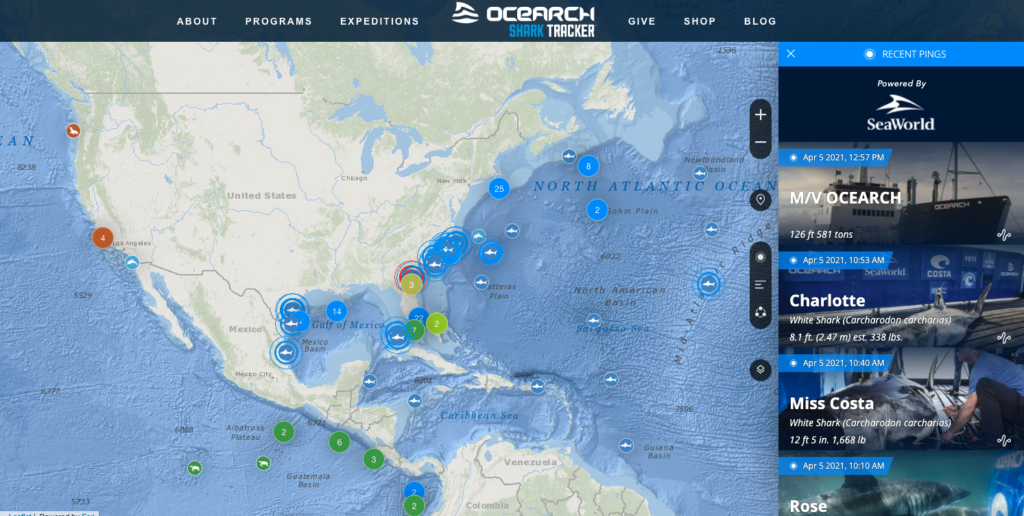Image resolution: width=1024 pixels, height=516 pixels.
Task: Click shark marker above Hatteras Plain label
Action: coord(481,282)
